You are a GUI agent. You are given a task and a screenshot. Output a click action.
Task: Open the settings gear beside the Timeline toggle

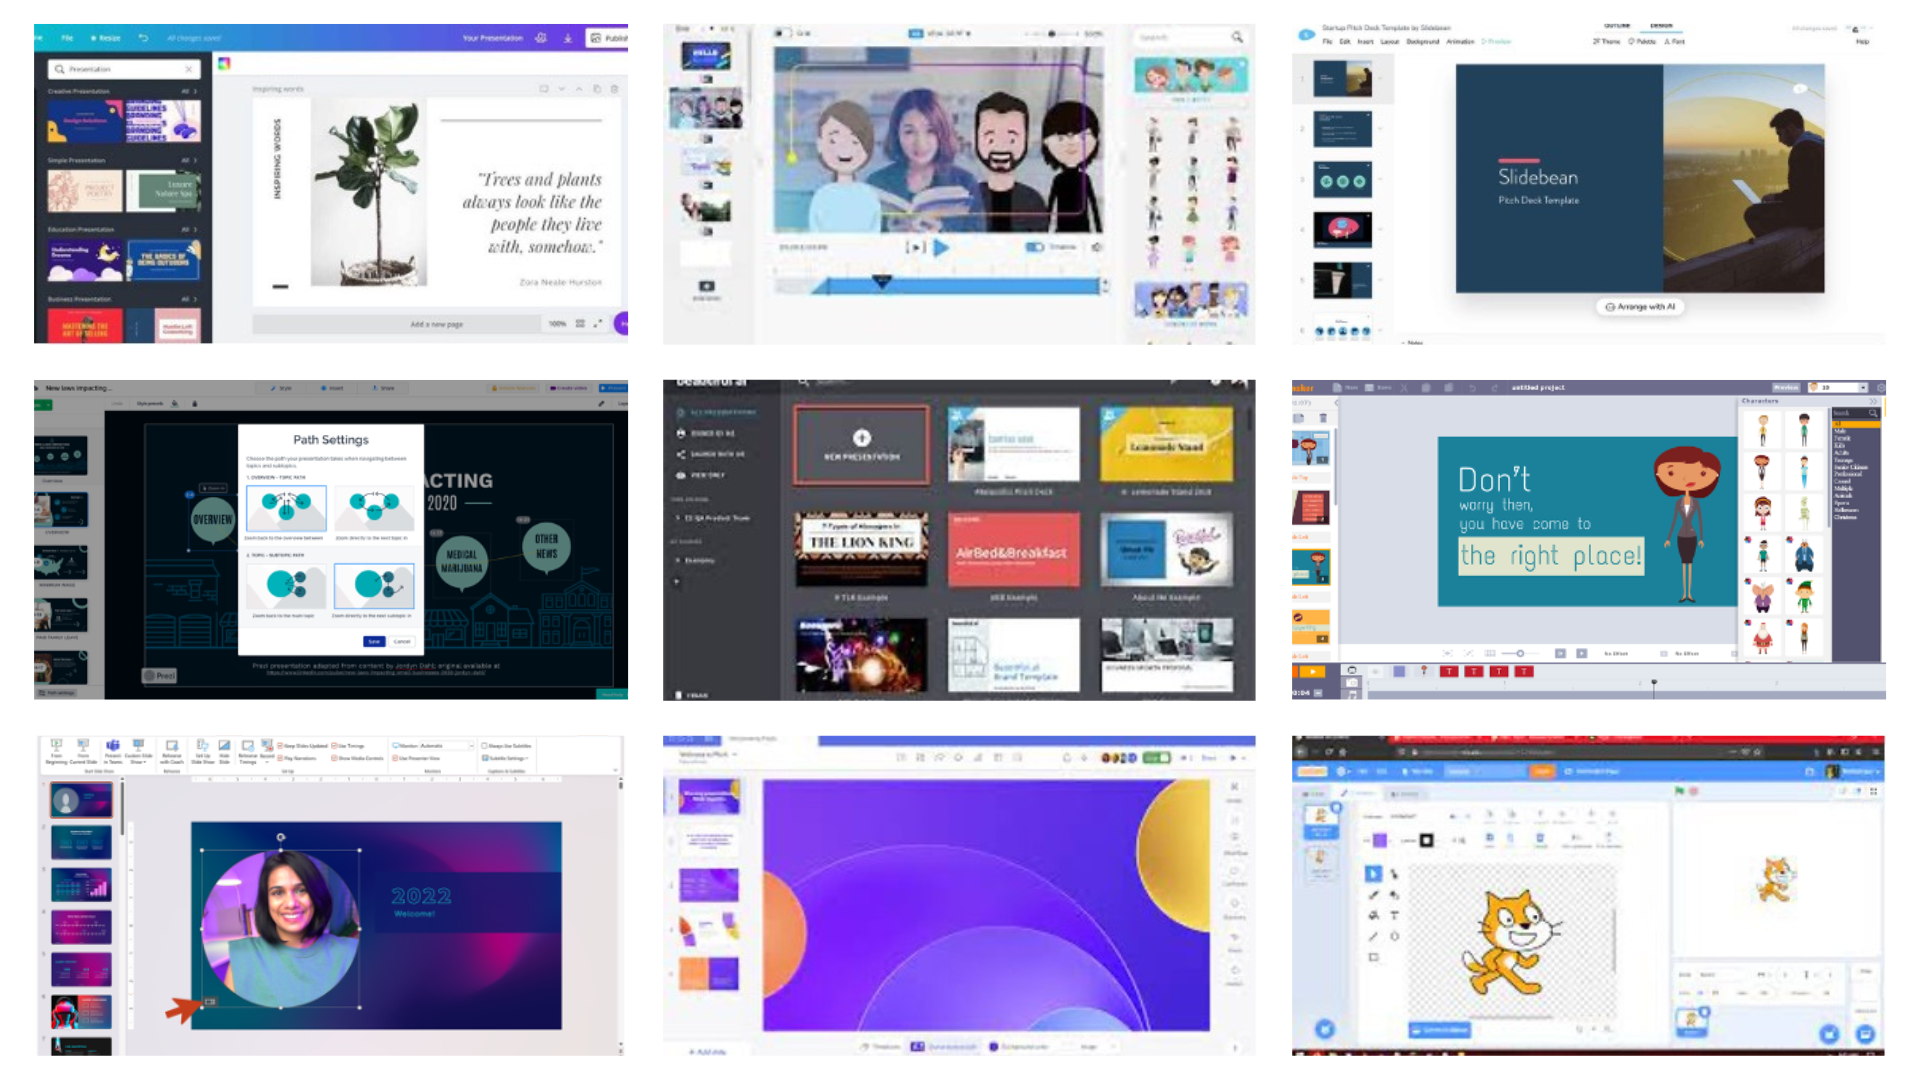1096,247
